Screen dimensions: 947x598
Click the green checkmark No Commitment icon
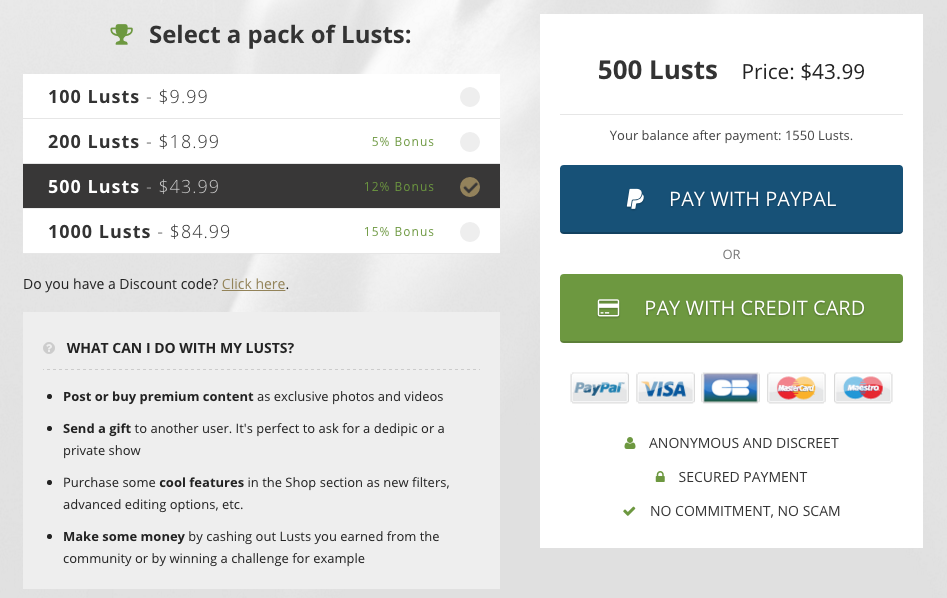(x=629, y=511)
